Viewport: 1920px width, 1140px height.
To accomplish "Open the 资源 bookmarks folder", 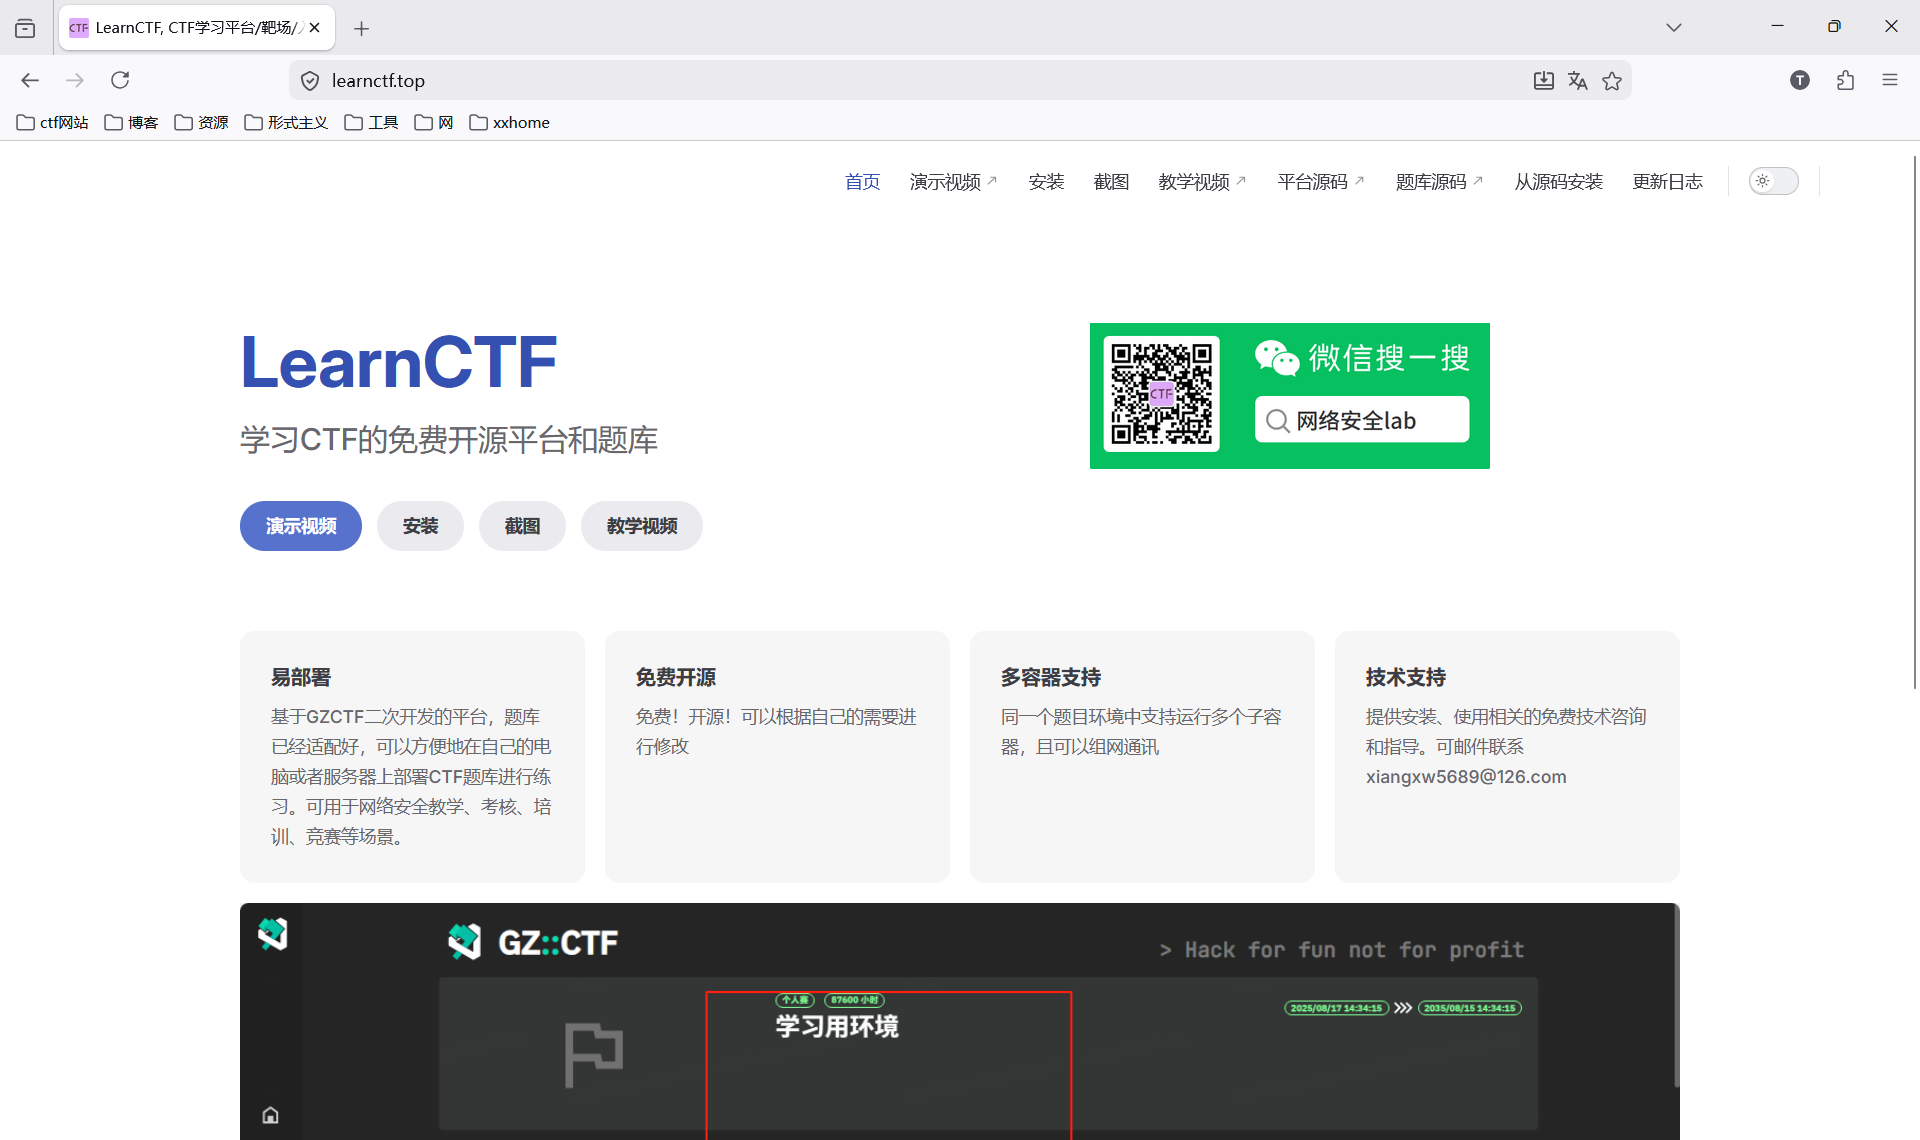I will pos(202,122).
